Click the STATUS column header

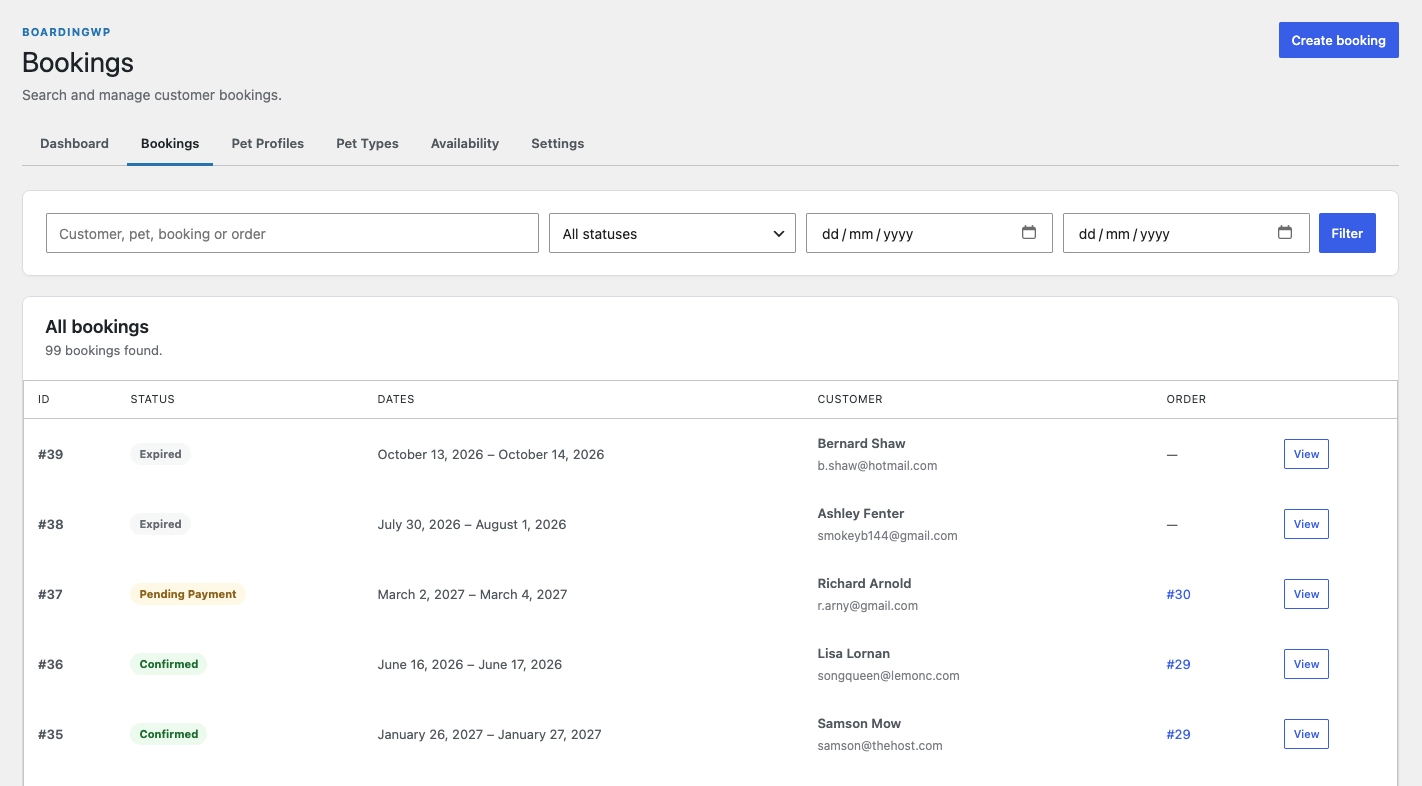152,399
